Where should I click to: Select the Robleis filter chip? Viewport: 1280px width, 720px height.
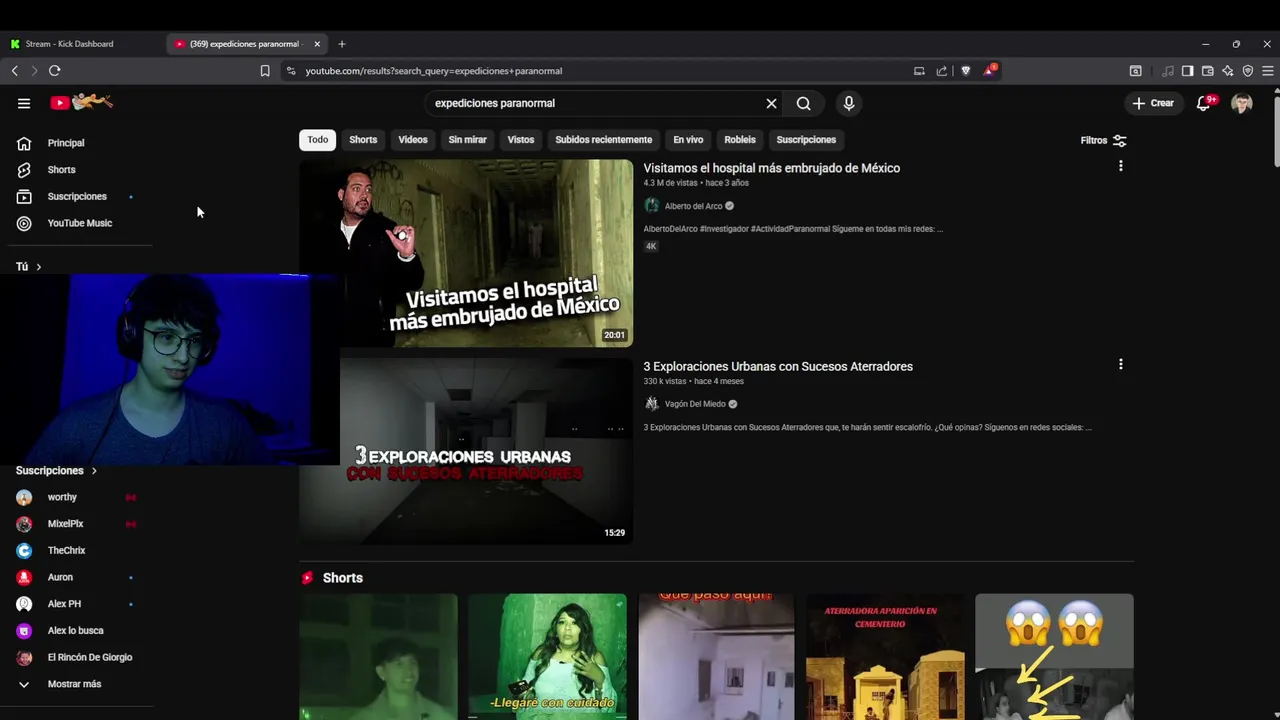(740, 140)
